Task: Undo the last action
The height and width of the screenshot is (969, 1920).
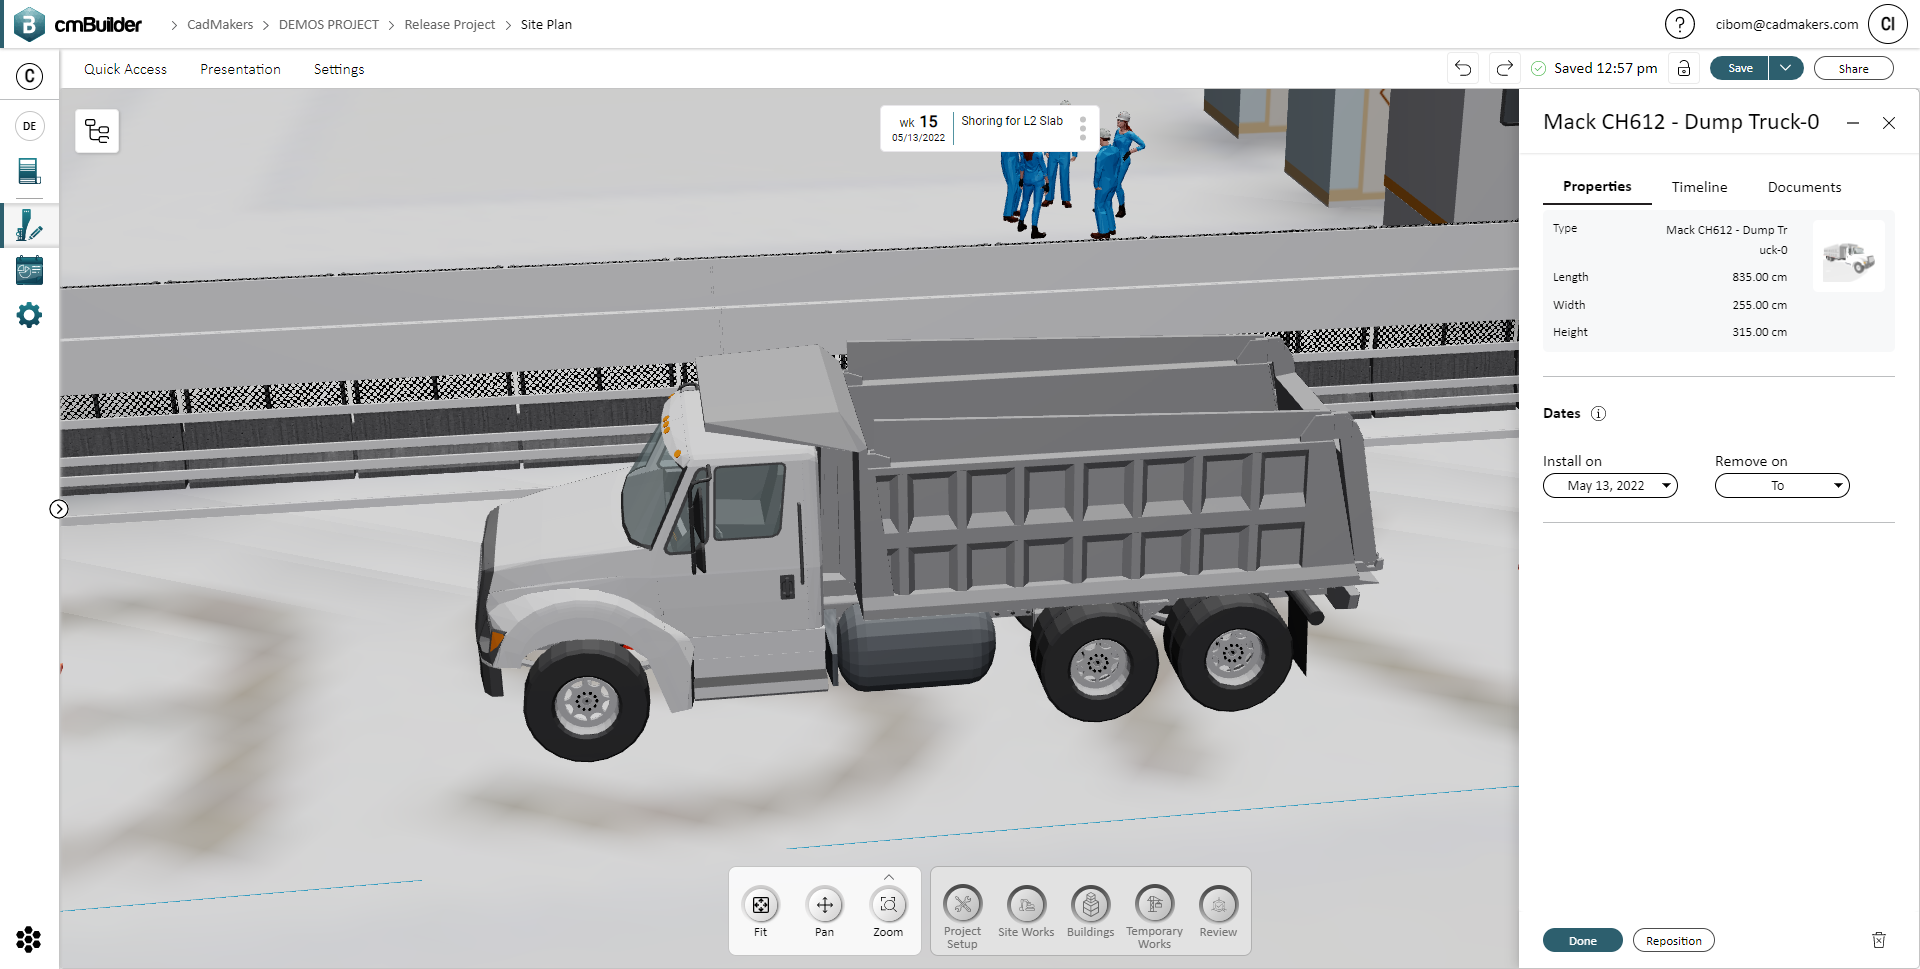Action: (1463, 68)
